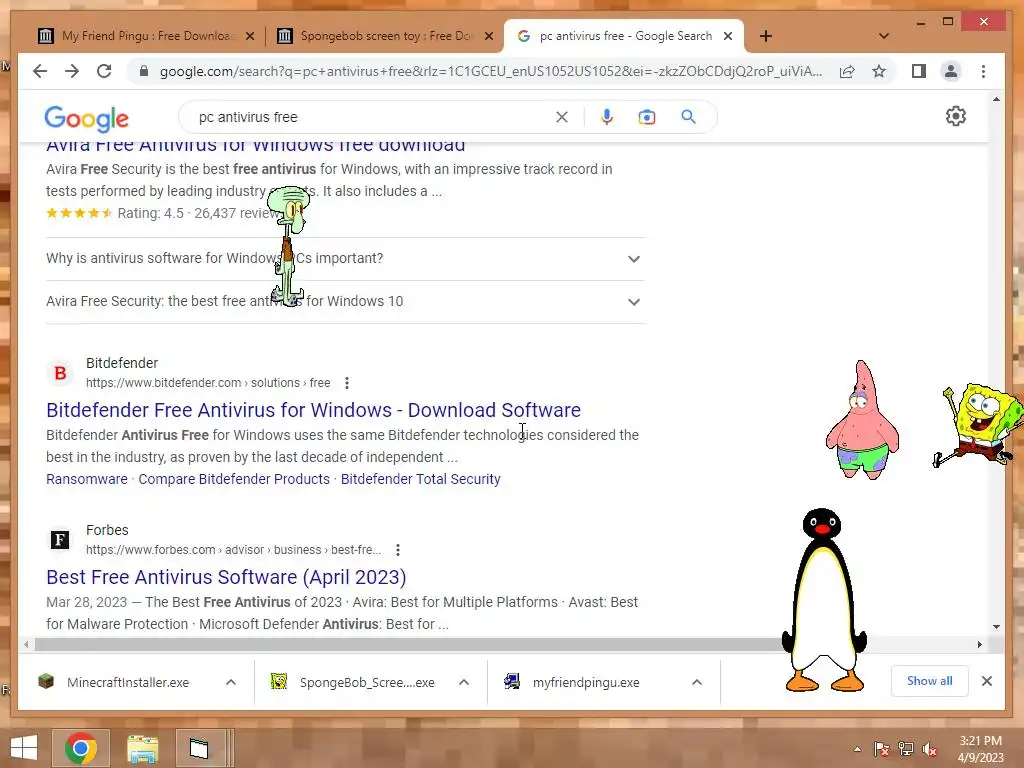Viewport: 1024px width, 768px height.
Task: Go to the Google logo homepage
Action: click(86, 118)
